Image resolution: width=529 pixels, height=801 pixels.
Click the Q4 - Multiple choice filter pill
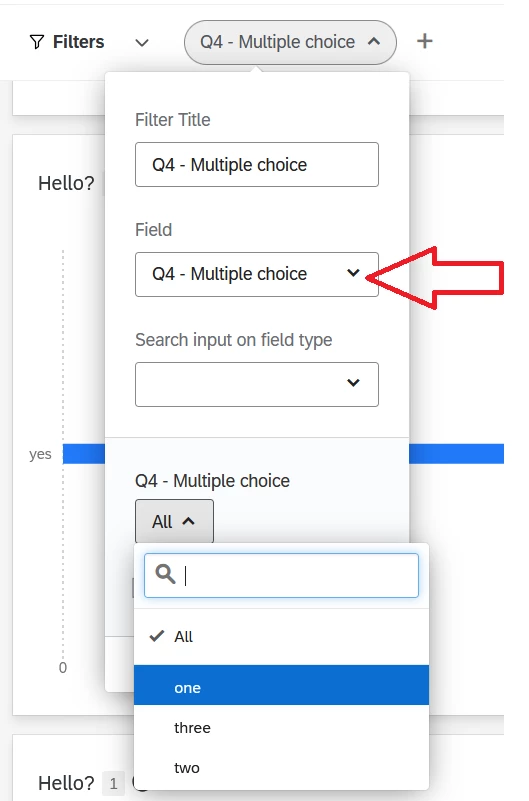click(290, 42)
